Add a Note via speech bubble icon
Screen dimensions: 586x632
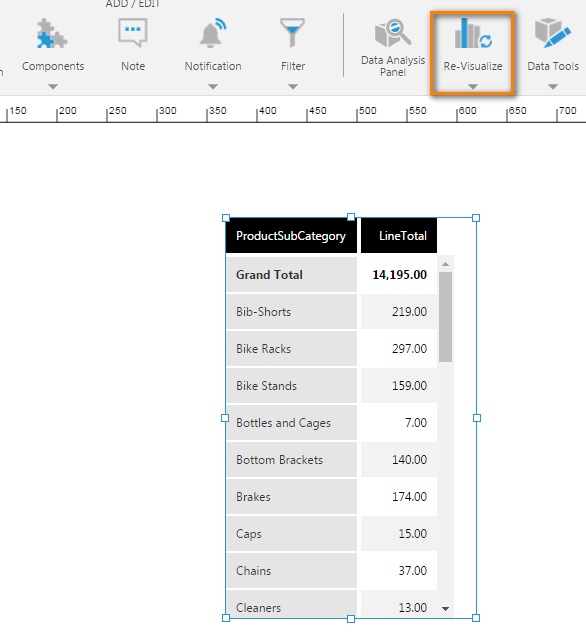point(133,33)
